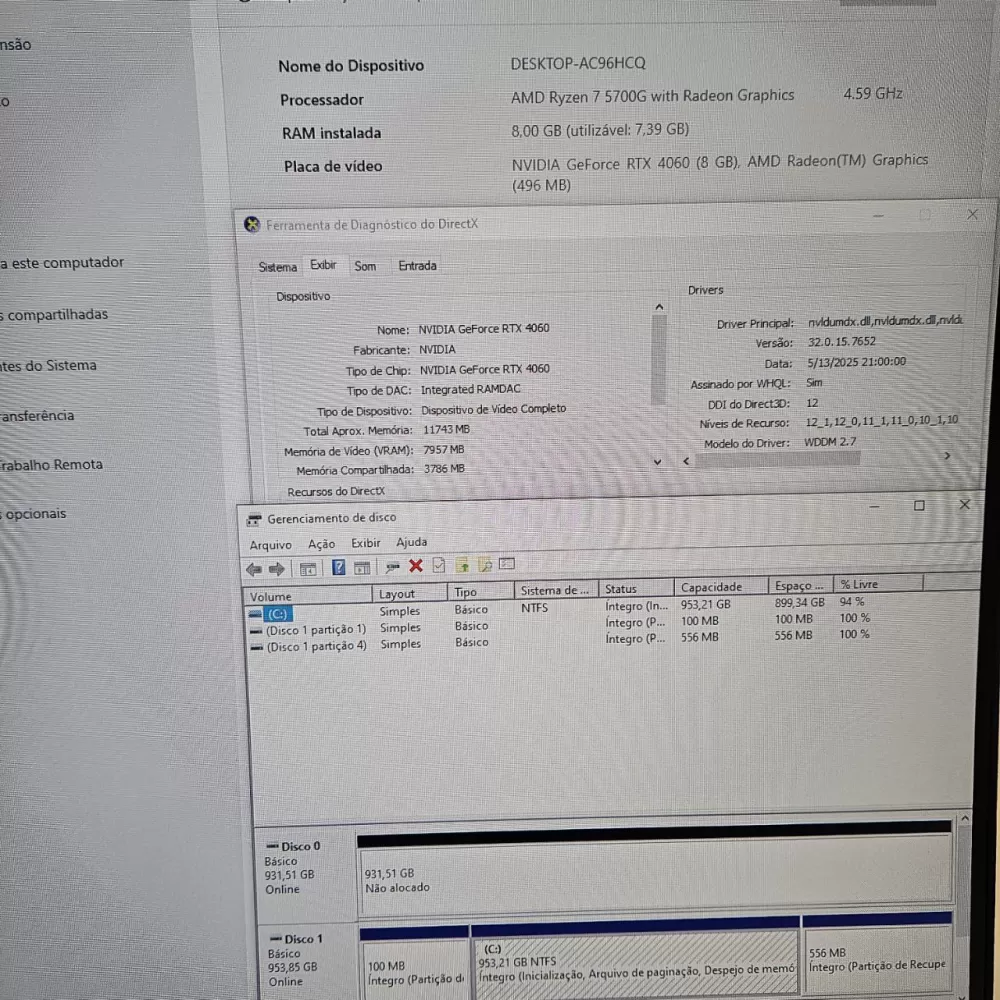Click the 7957 MB VRAM value

[x=444, y=450]
